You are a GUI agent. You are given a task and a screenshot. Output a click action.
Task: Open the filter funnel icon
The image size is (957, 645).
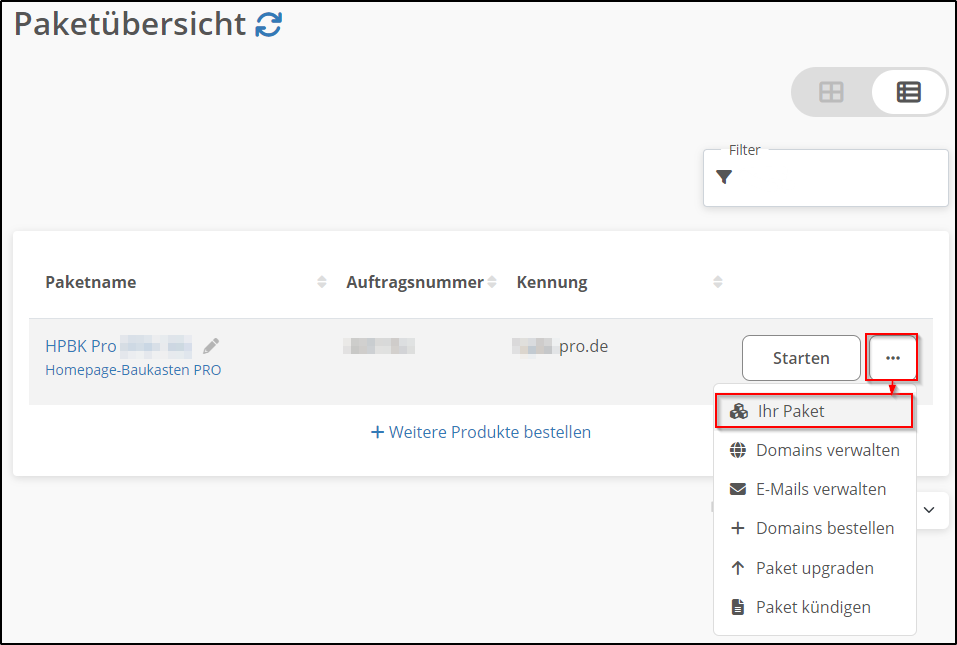725,176
